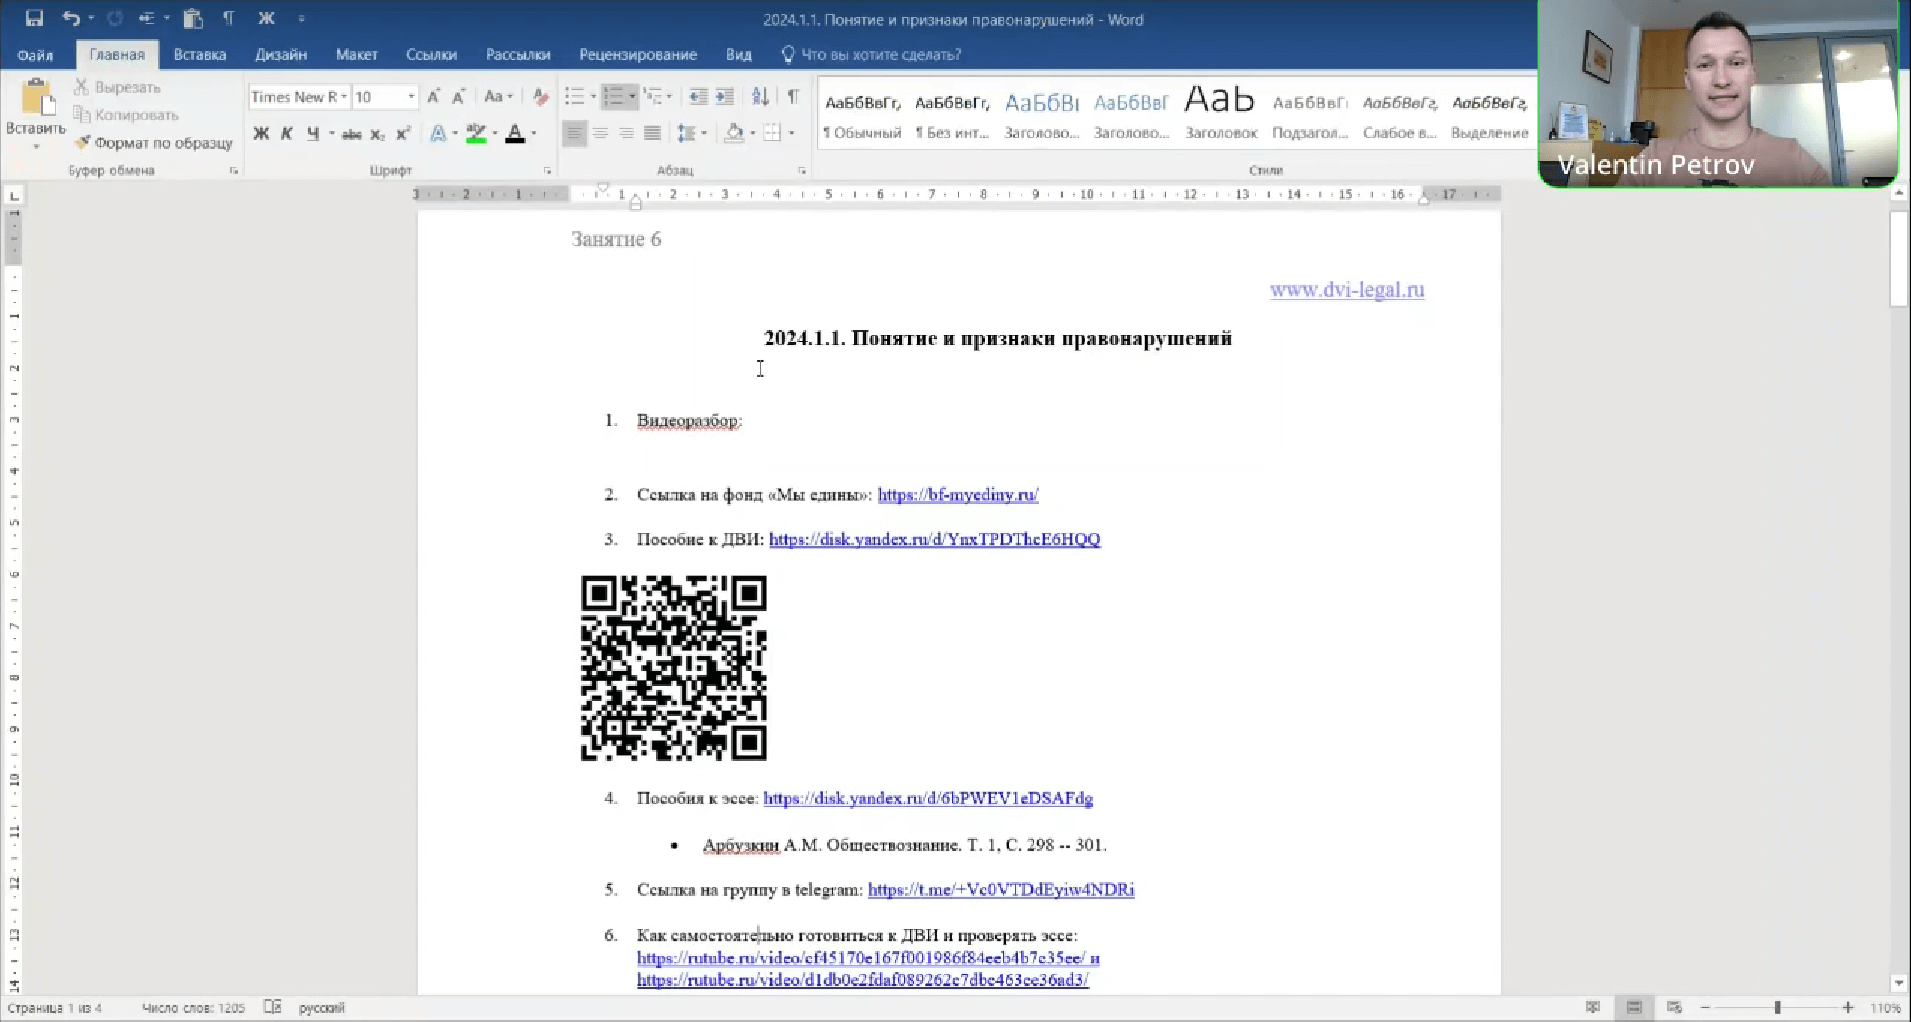Open the bf-myediny.ru fund link

pos(958,495)
